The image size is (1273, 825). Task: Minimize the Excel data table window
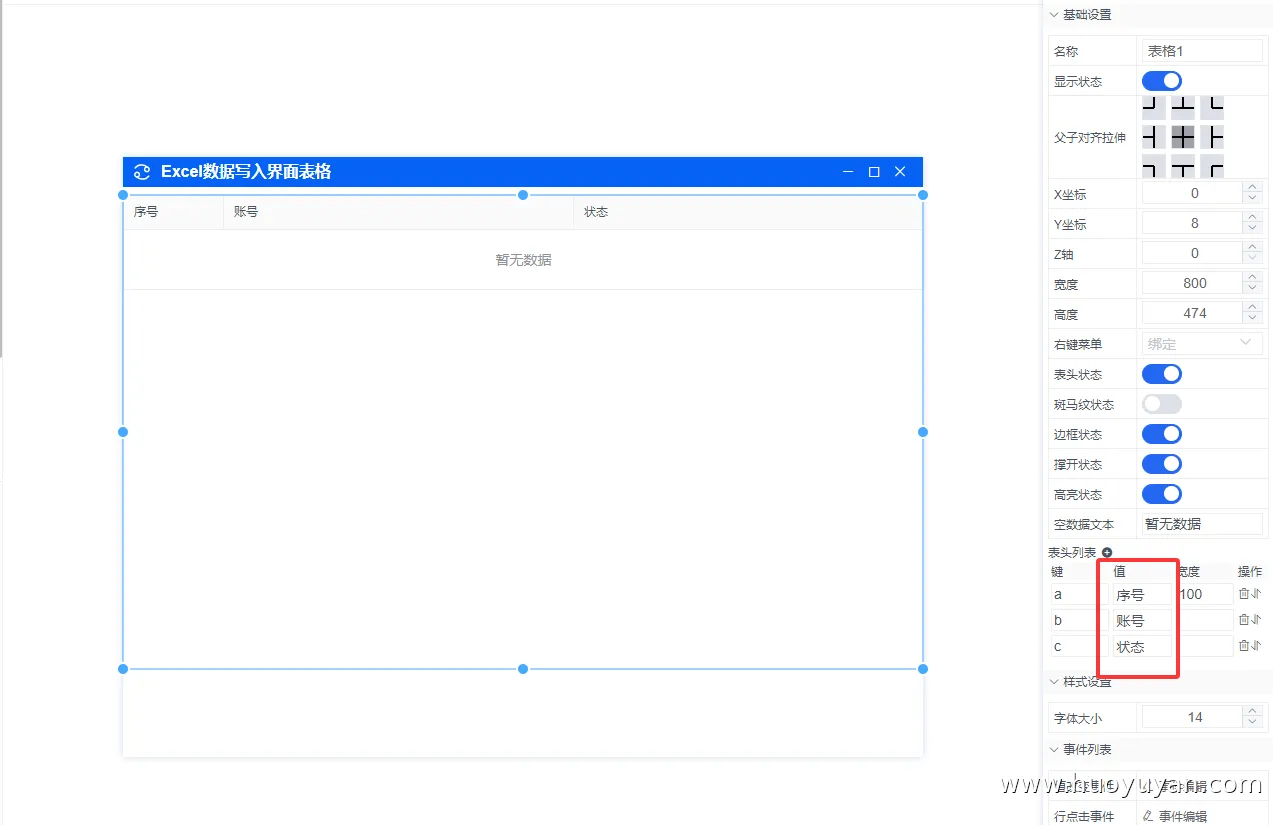[848, 172]
